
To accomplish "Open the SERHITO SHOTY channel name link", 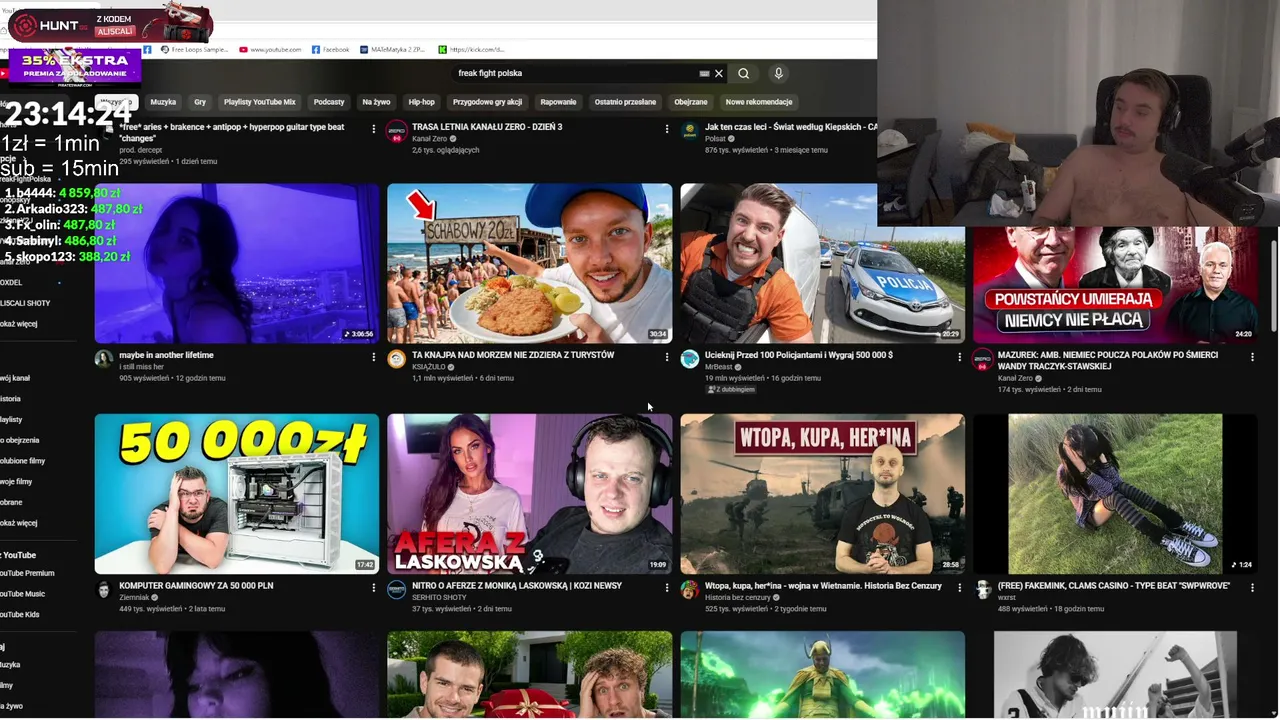I will (x=439, y=597).
